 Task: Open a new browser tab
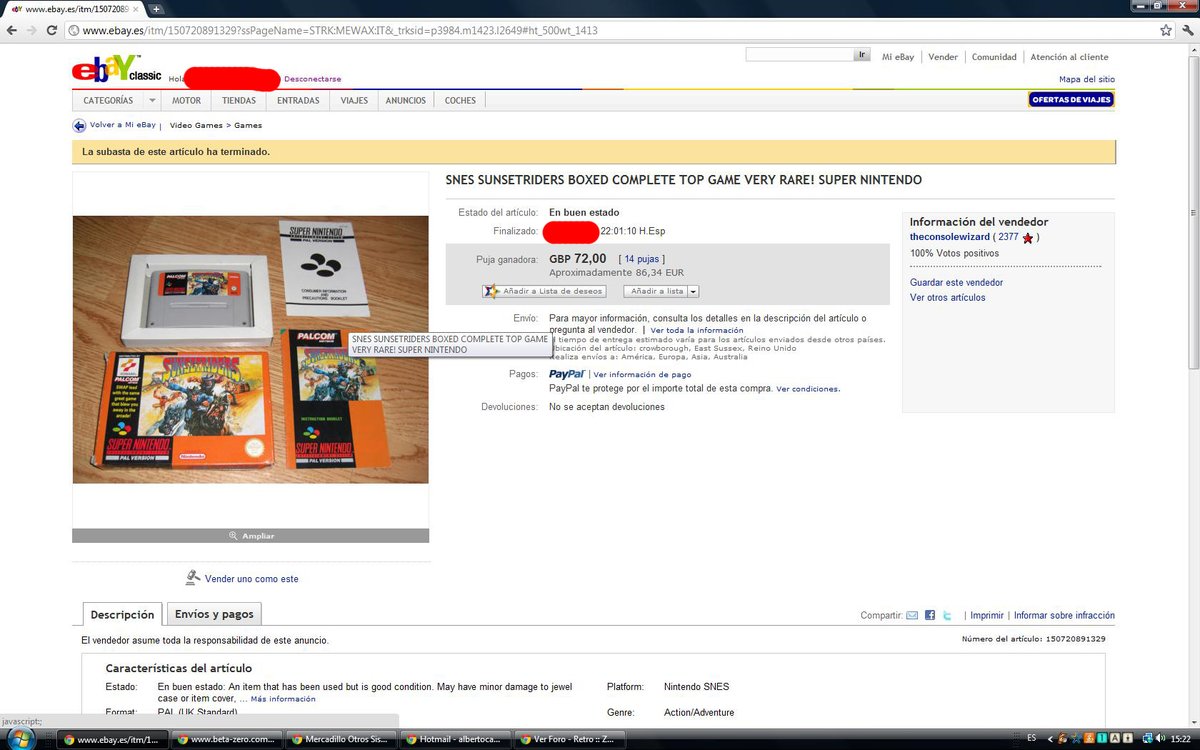tap(157, 9)
